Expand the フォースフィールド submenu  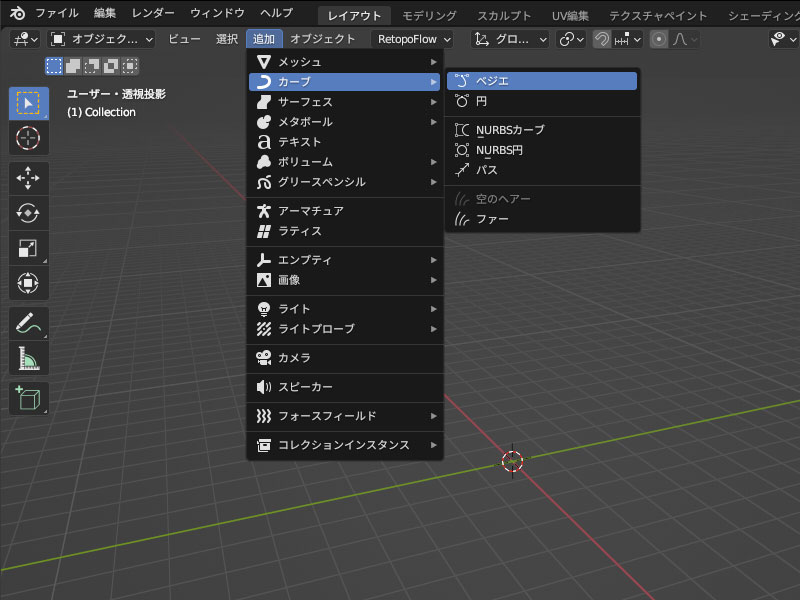pyautogui.click(x=344, y=416)
